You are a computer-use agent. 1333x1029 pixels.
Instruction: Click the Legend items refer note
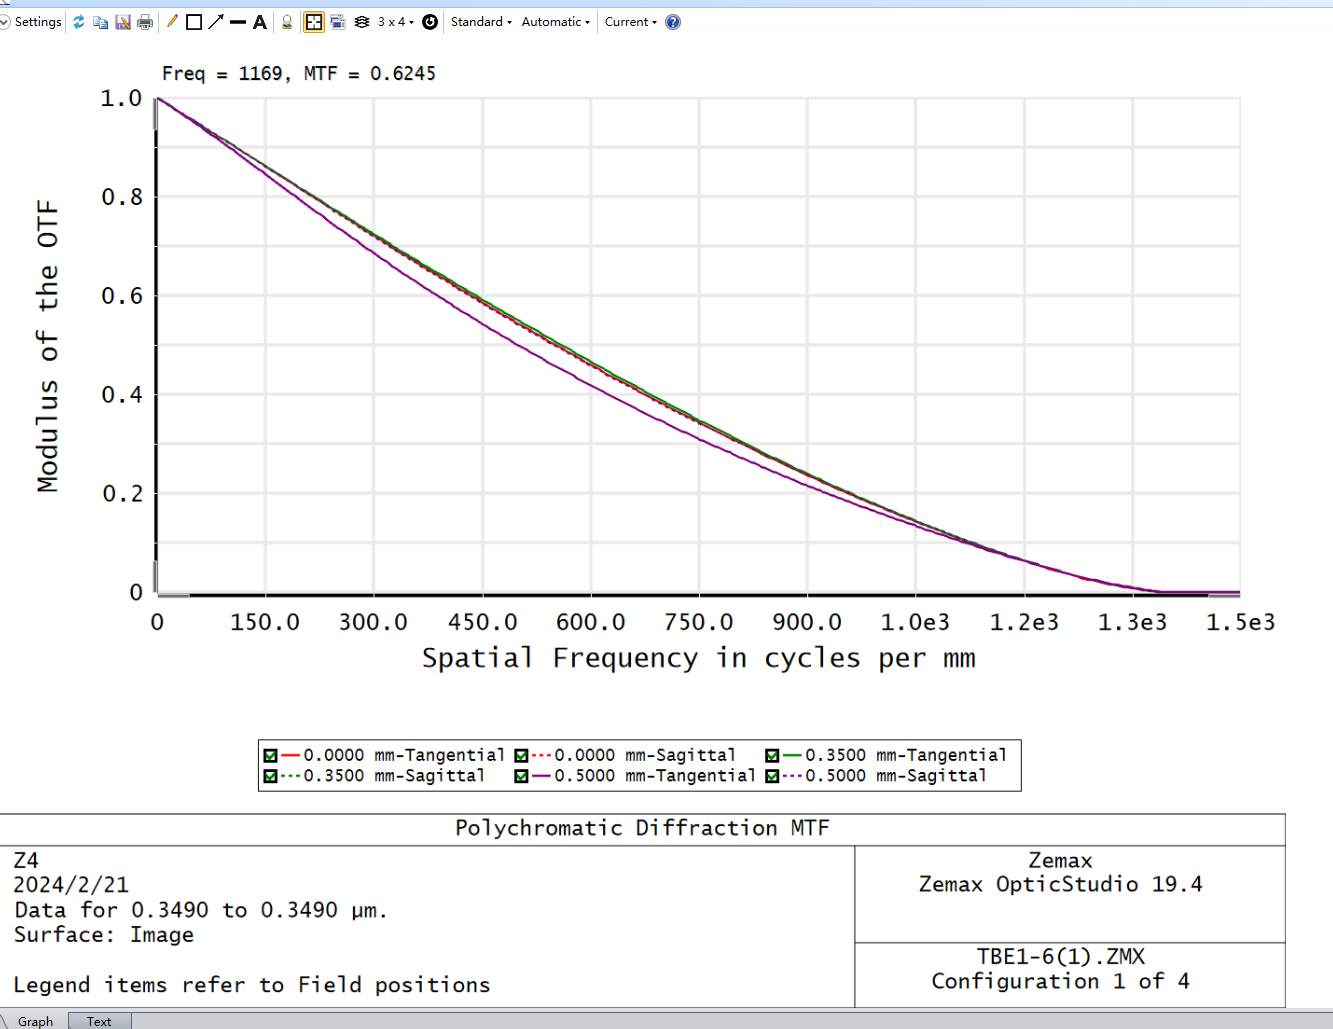point(252,985)
